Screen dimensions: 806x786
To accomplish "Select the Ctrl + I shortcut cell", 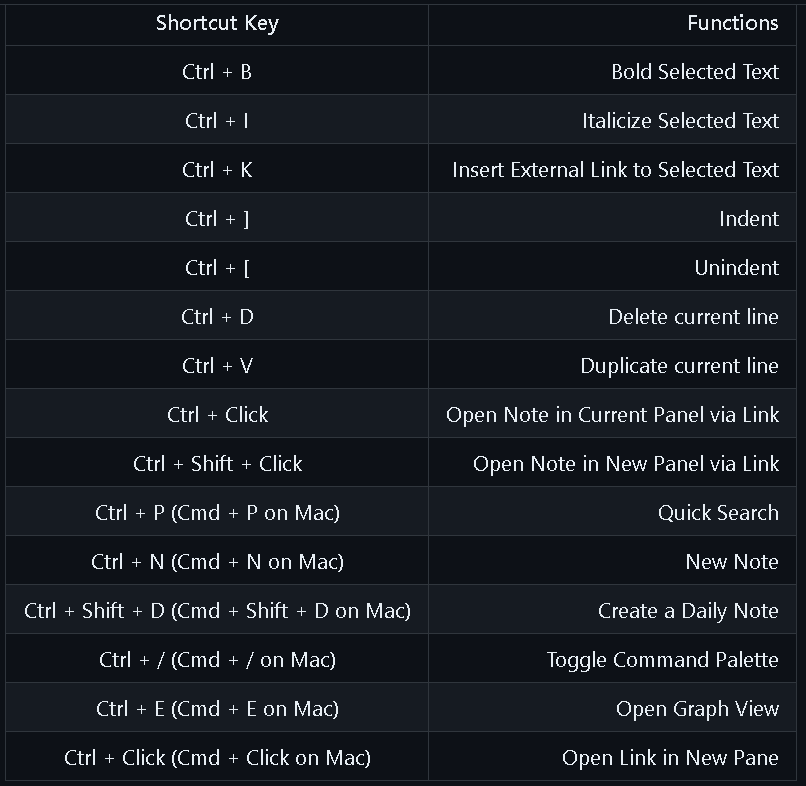I will (x=217, y=121).
